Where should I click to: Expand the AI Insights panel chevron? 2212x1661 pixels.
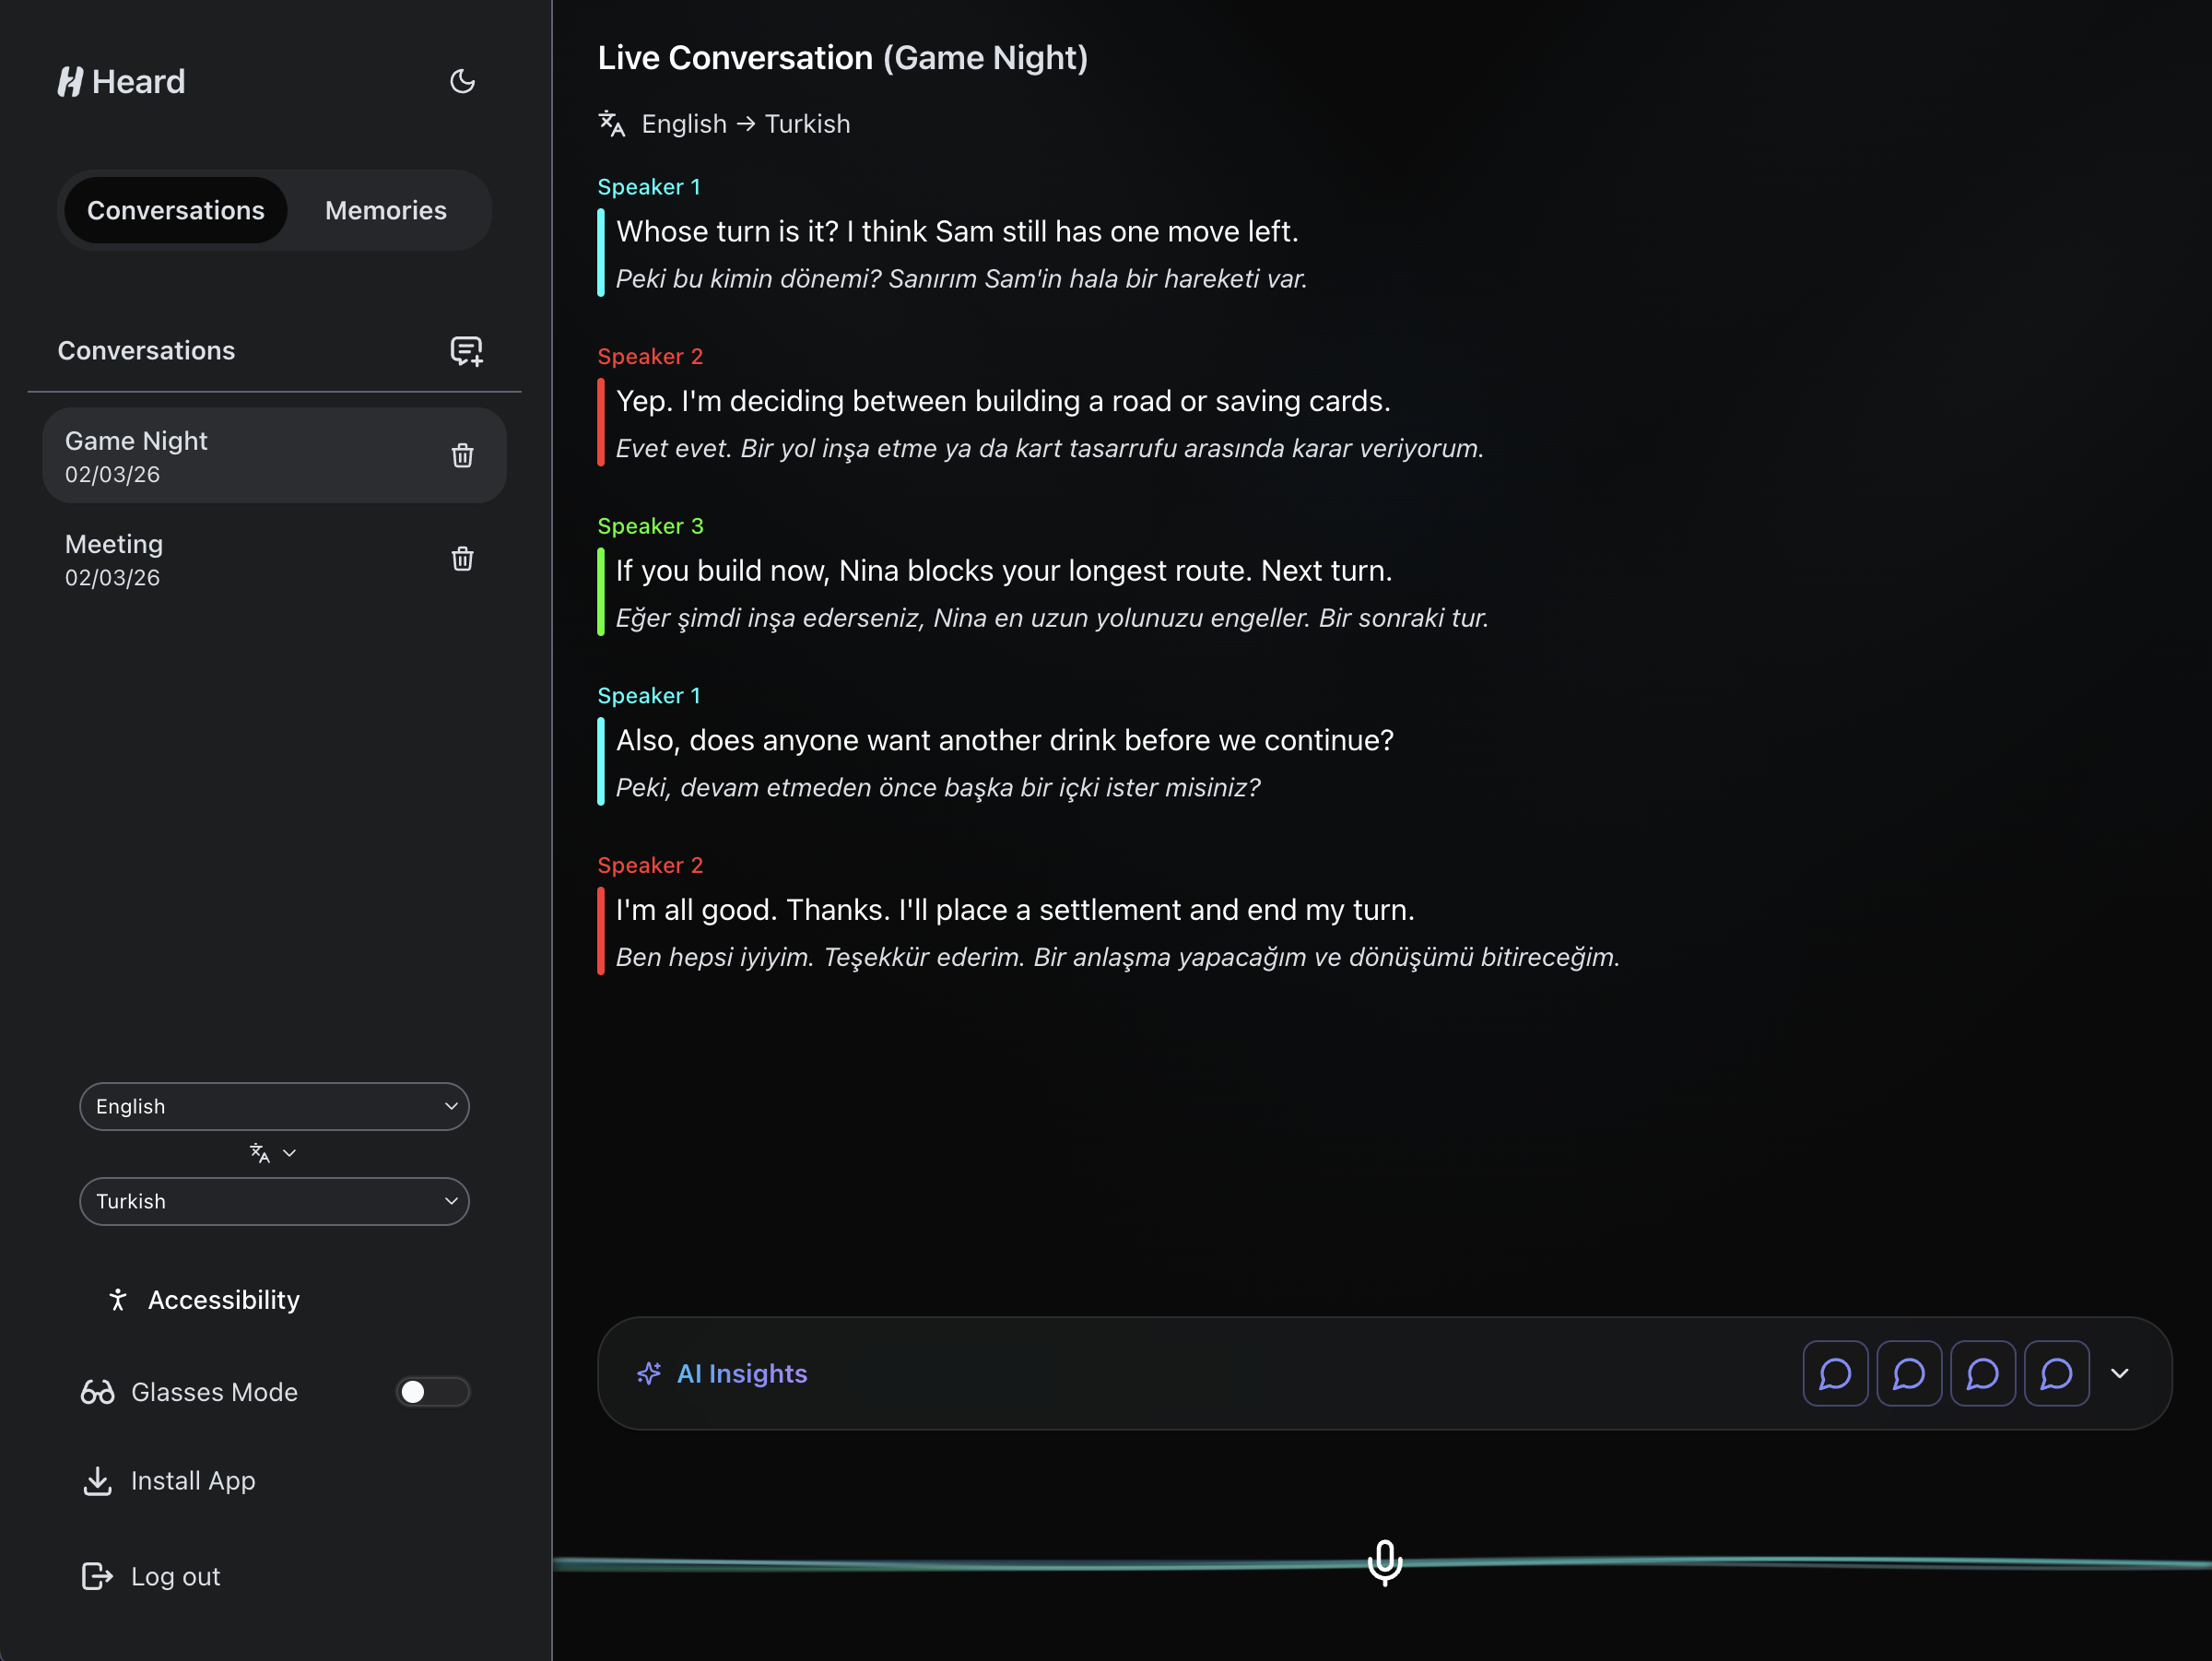coord(2122,1373)
